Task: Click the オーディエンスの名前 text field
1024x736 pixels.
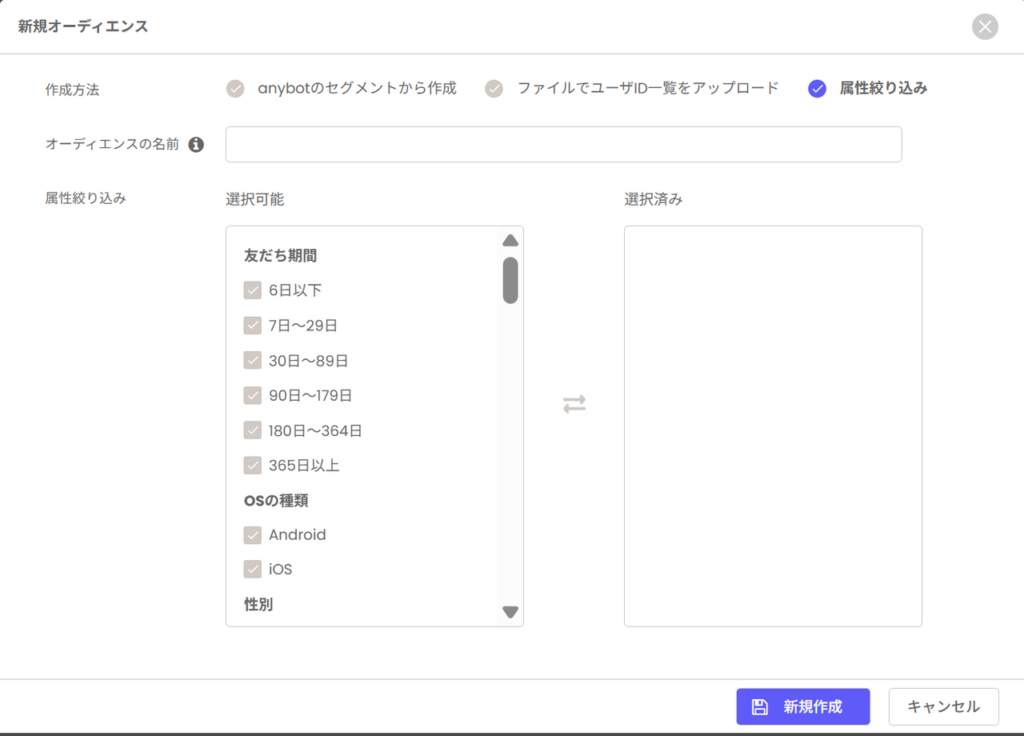Action: coord(563,144)
